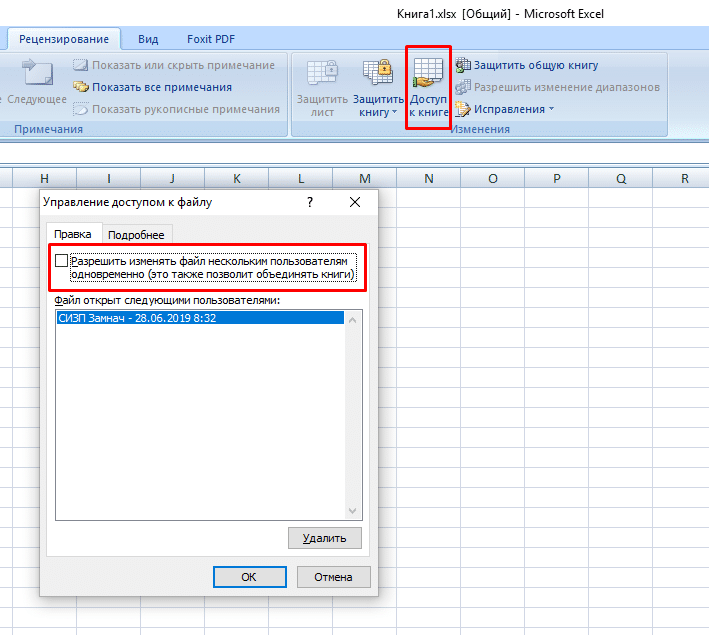Switch to Подробнее tab in dialog
Screen dimensions: 709x635
pyautogui.click(x=136, y=235)
